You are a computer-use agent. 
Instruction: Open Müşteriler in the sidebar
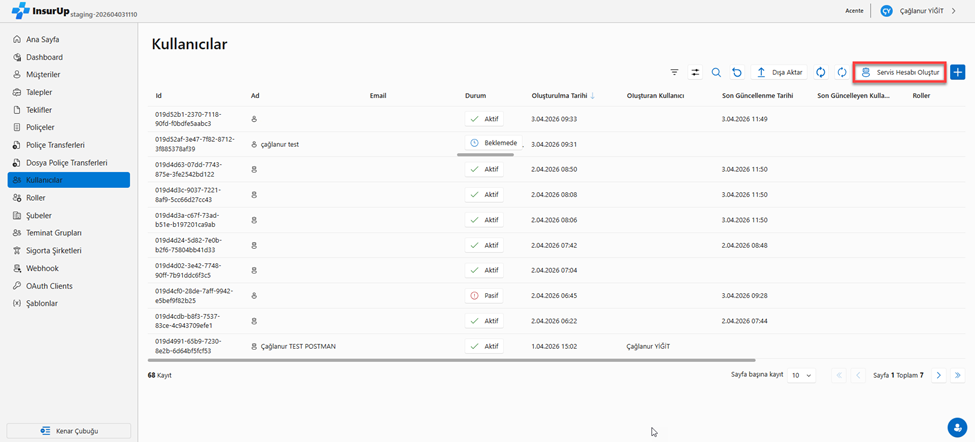coord(43,75)
